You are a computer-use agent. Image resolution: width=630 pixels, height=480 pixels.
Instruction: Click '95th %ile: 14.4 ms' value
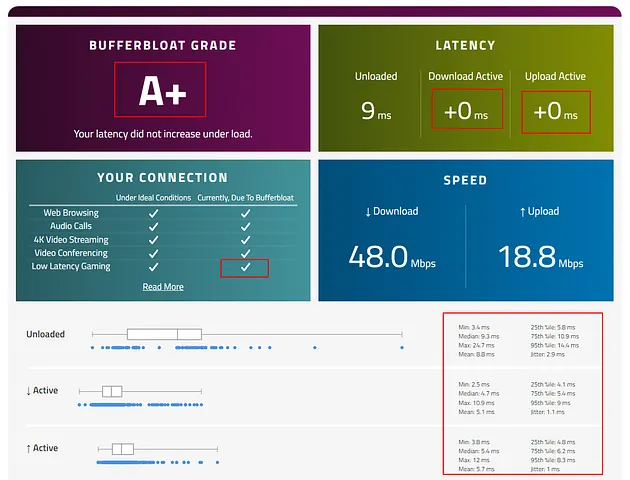click(x=555, y=345)
